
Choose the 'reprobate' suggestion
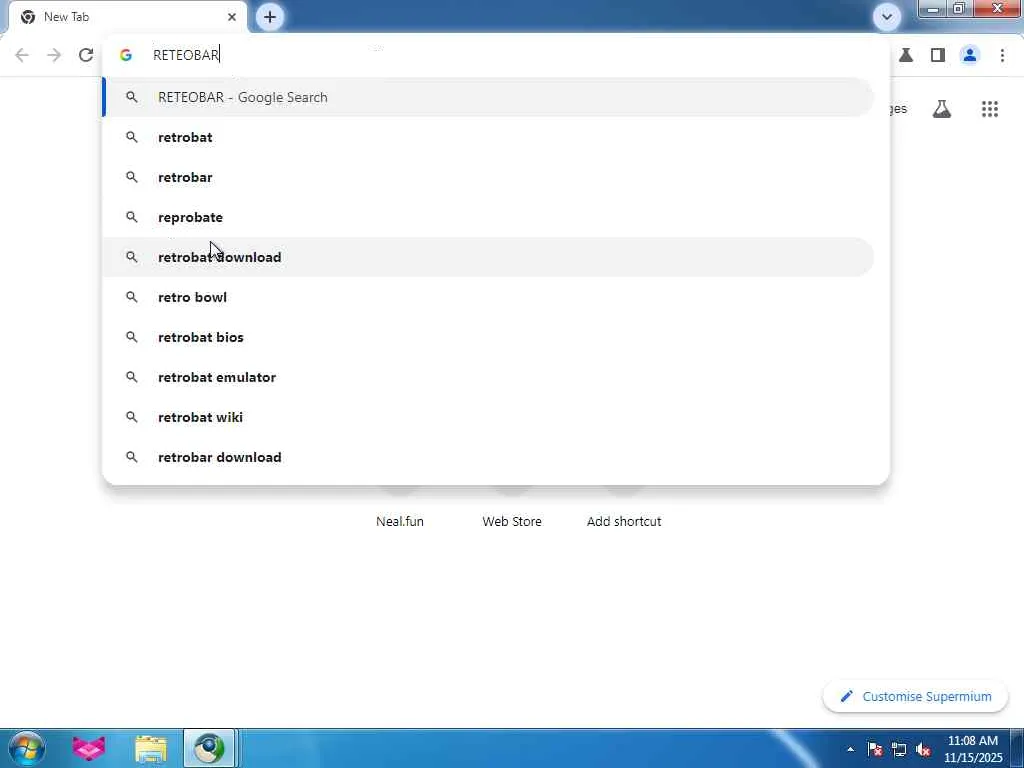click(x=488, y=217)
